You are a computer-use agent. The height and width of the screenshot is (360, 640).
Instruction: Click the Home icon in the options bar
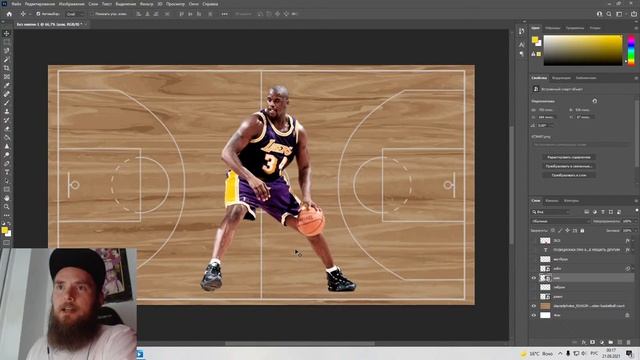[x=9, y=14]
